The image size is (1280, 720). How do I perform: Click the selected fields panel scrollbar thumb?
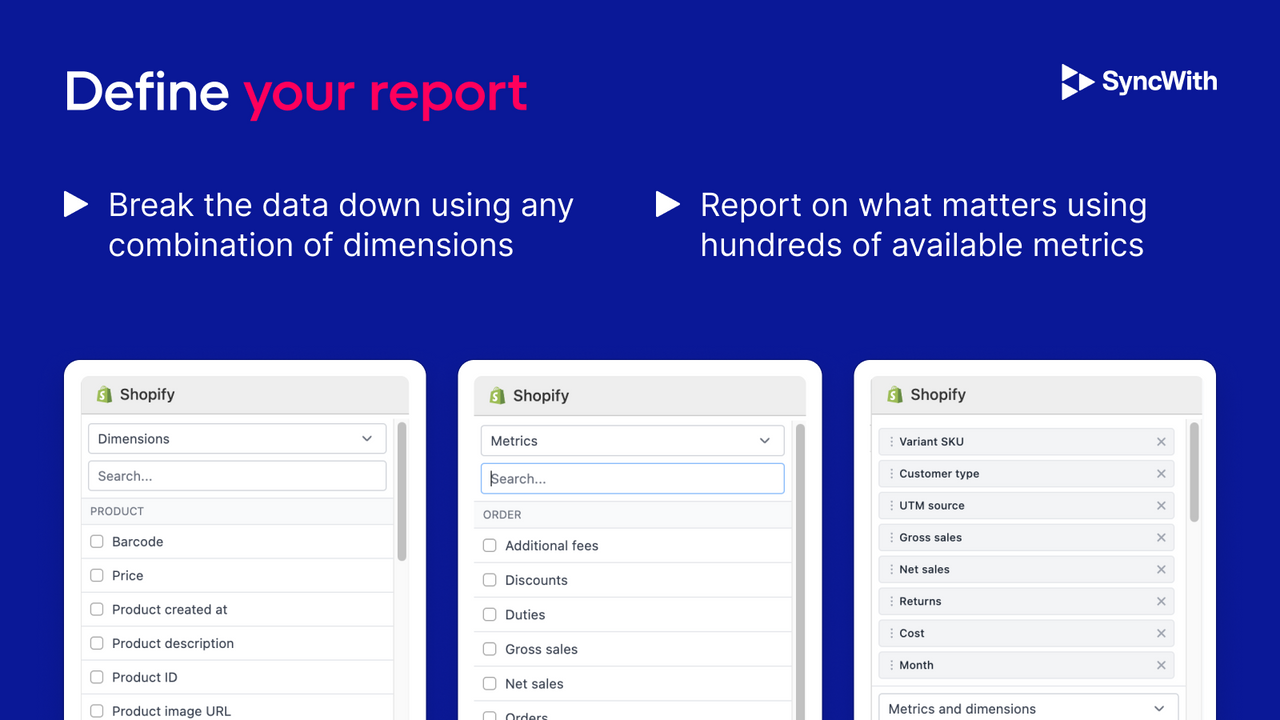[x=1194, y=472]
